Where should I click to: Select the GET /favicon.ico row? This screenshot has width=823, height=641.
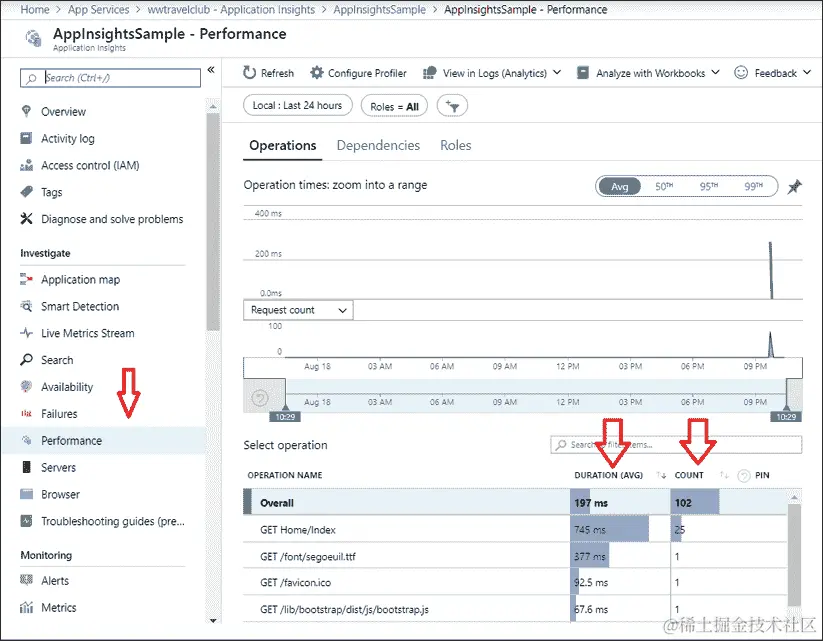pos(515,582)
